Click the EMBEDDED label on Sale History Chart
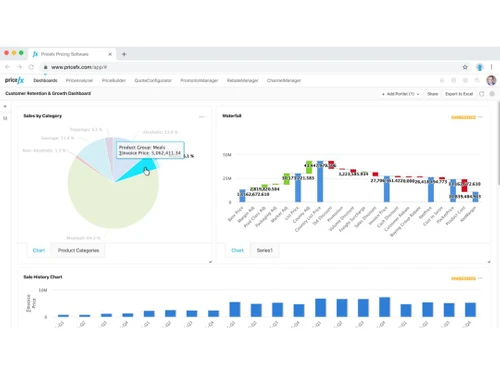The width and height of the screenshot is (500, 375). click(x=463, y=278)
